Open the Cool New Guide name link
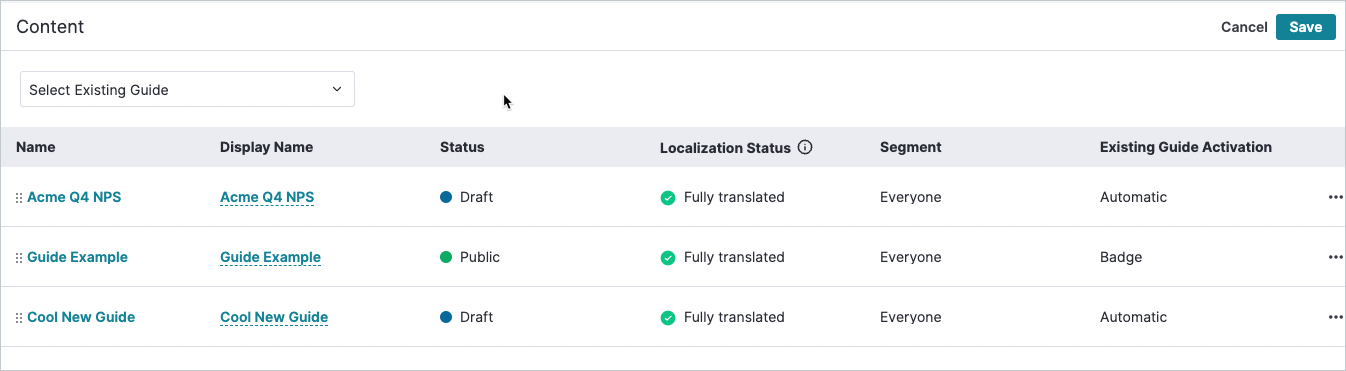1346x371 pixels. [81, 317]
